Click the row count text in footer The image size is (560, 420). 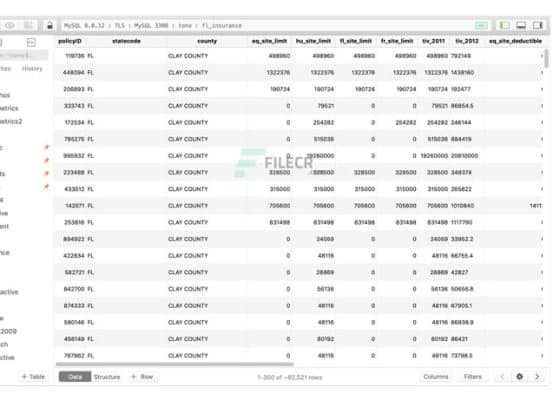coord(289,378)
